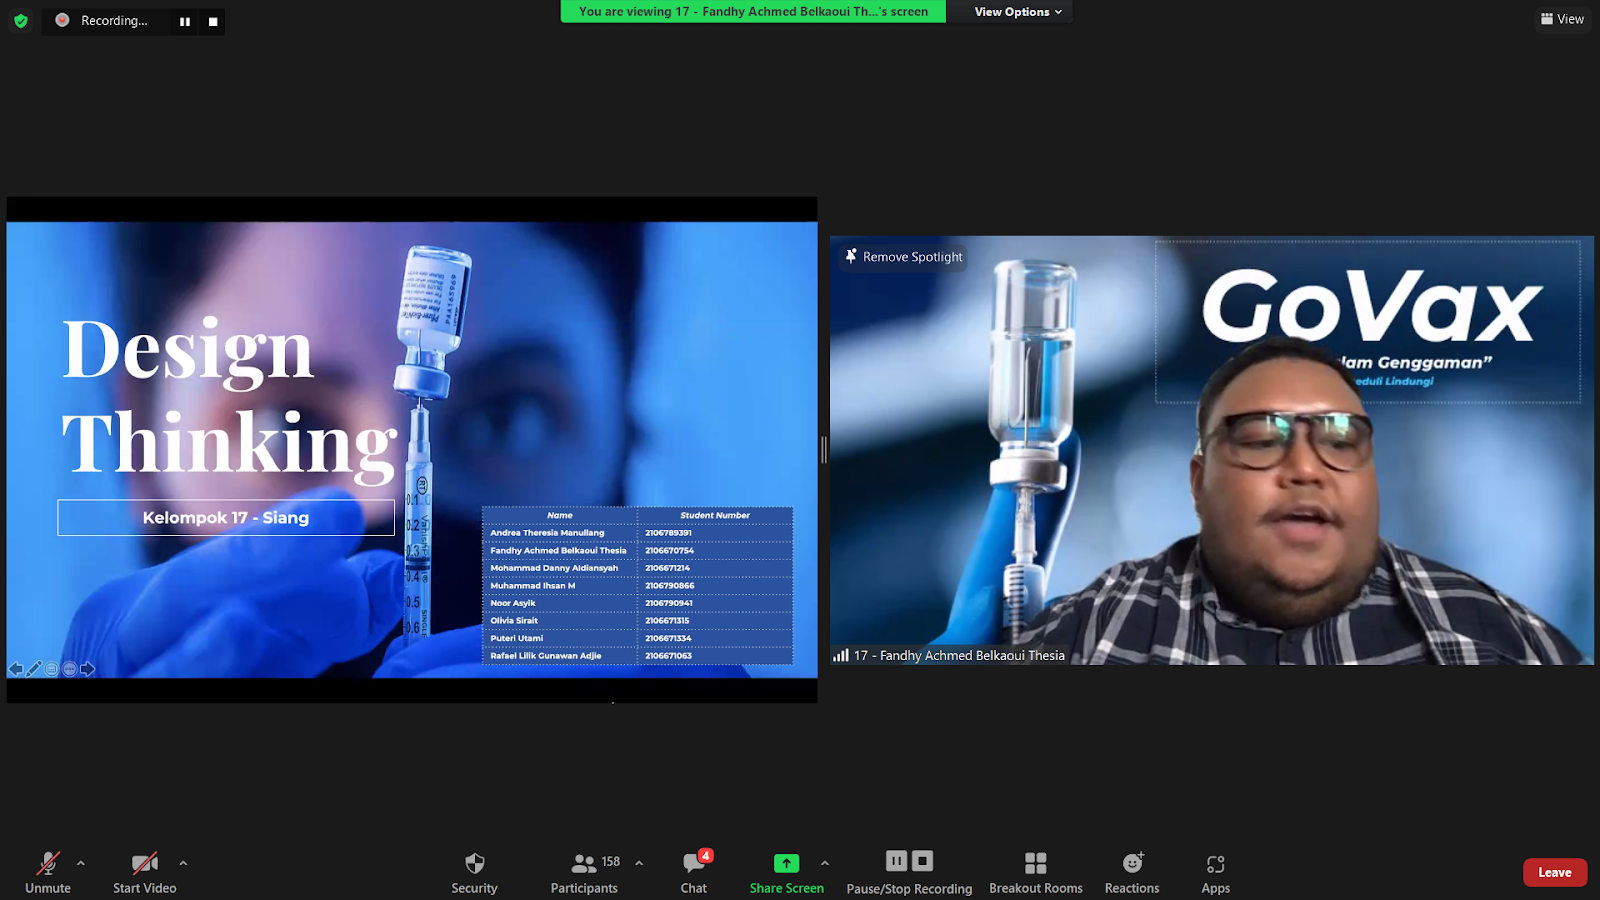Click the 'Recording...' status label
Viewport: 1600px width, 900px height.
(114, 20)
